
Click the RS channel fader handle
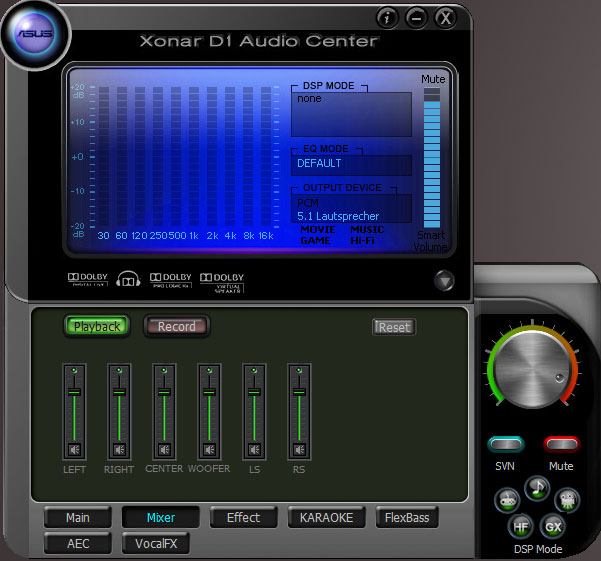point(299,392)
